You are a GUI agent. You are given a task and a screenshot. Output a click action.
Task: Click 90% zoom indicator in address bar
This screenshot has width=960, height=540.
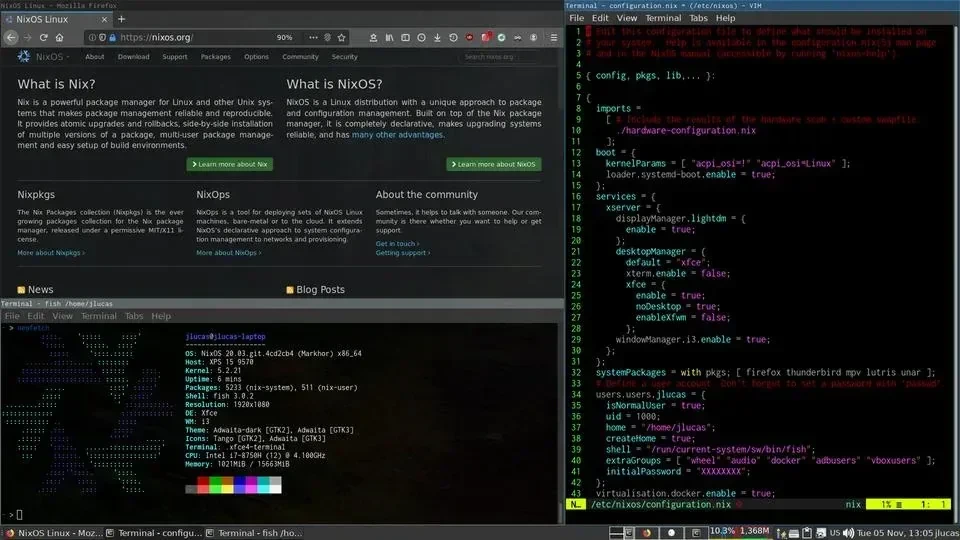coord(284,37)
